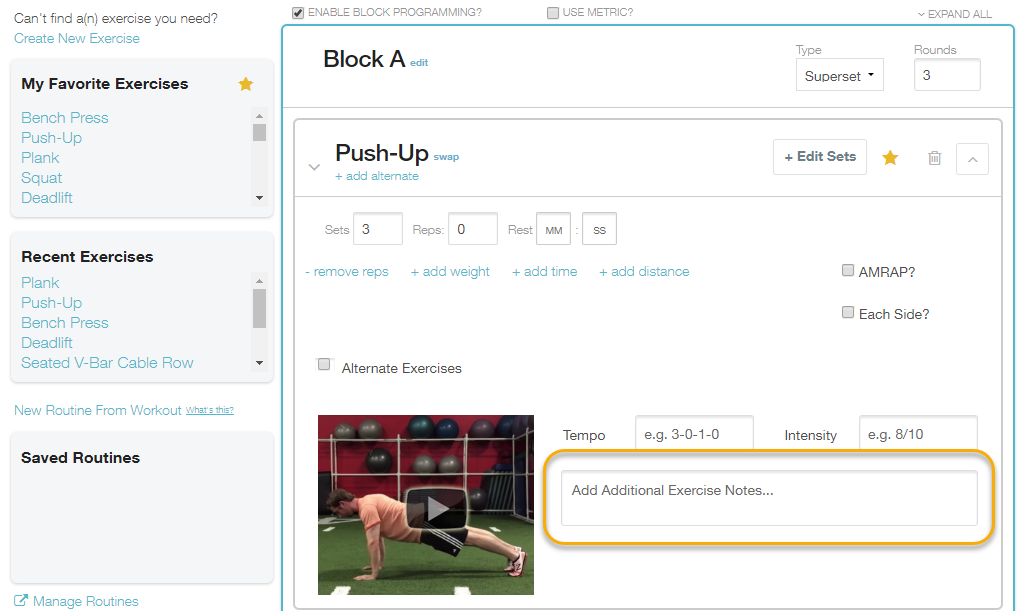Viewport: 1024px width, 611px height.
Task: Click the Recent Exercises scrollbar thumb
Action: tap(259, 308)
